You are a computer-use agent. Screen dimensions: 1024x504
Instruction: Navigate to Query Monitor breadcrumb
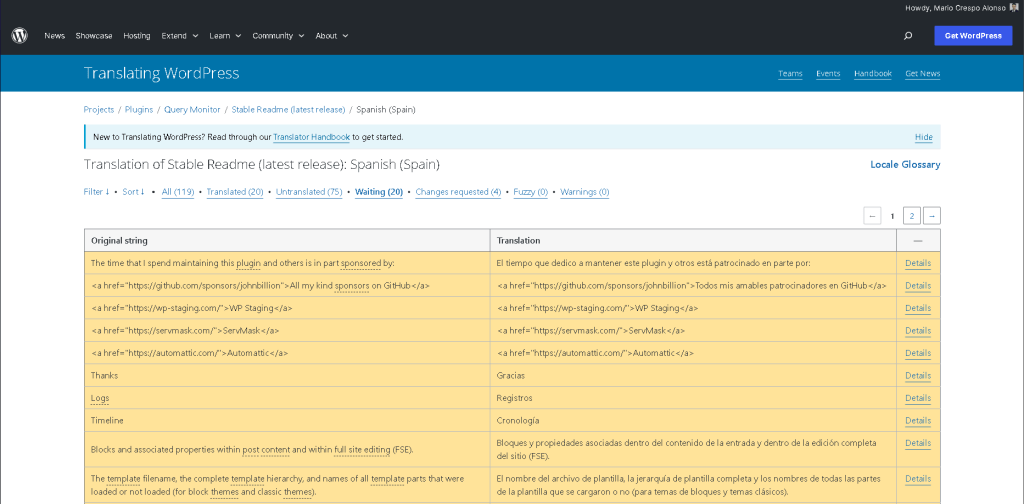(192, 110)
